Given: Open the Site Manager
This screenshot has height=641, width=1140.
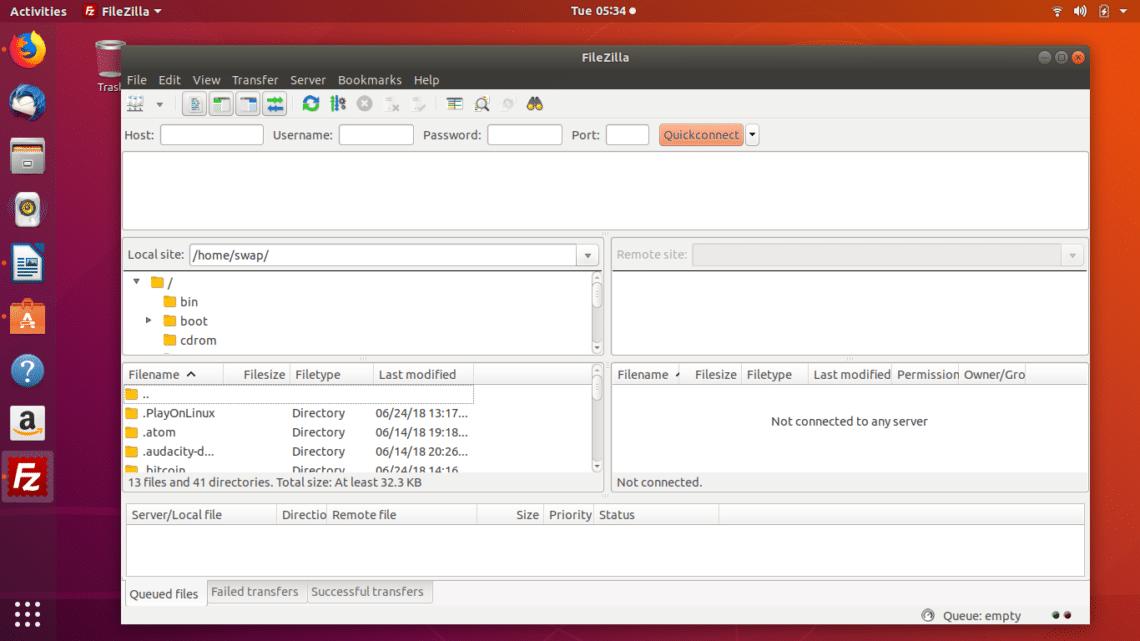Looking at the screenshot, I should coord(134,103).
